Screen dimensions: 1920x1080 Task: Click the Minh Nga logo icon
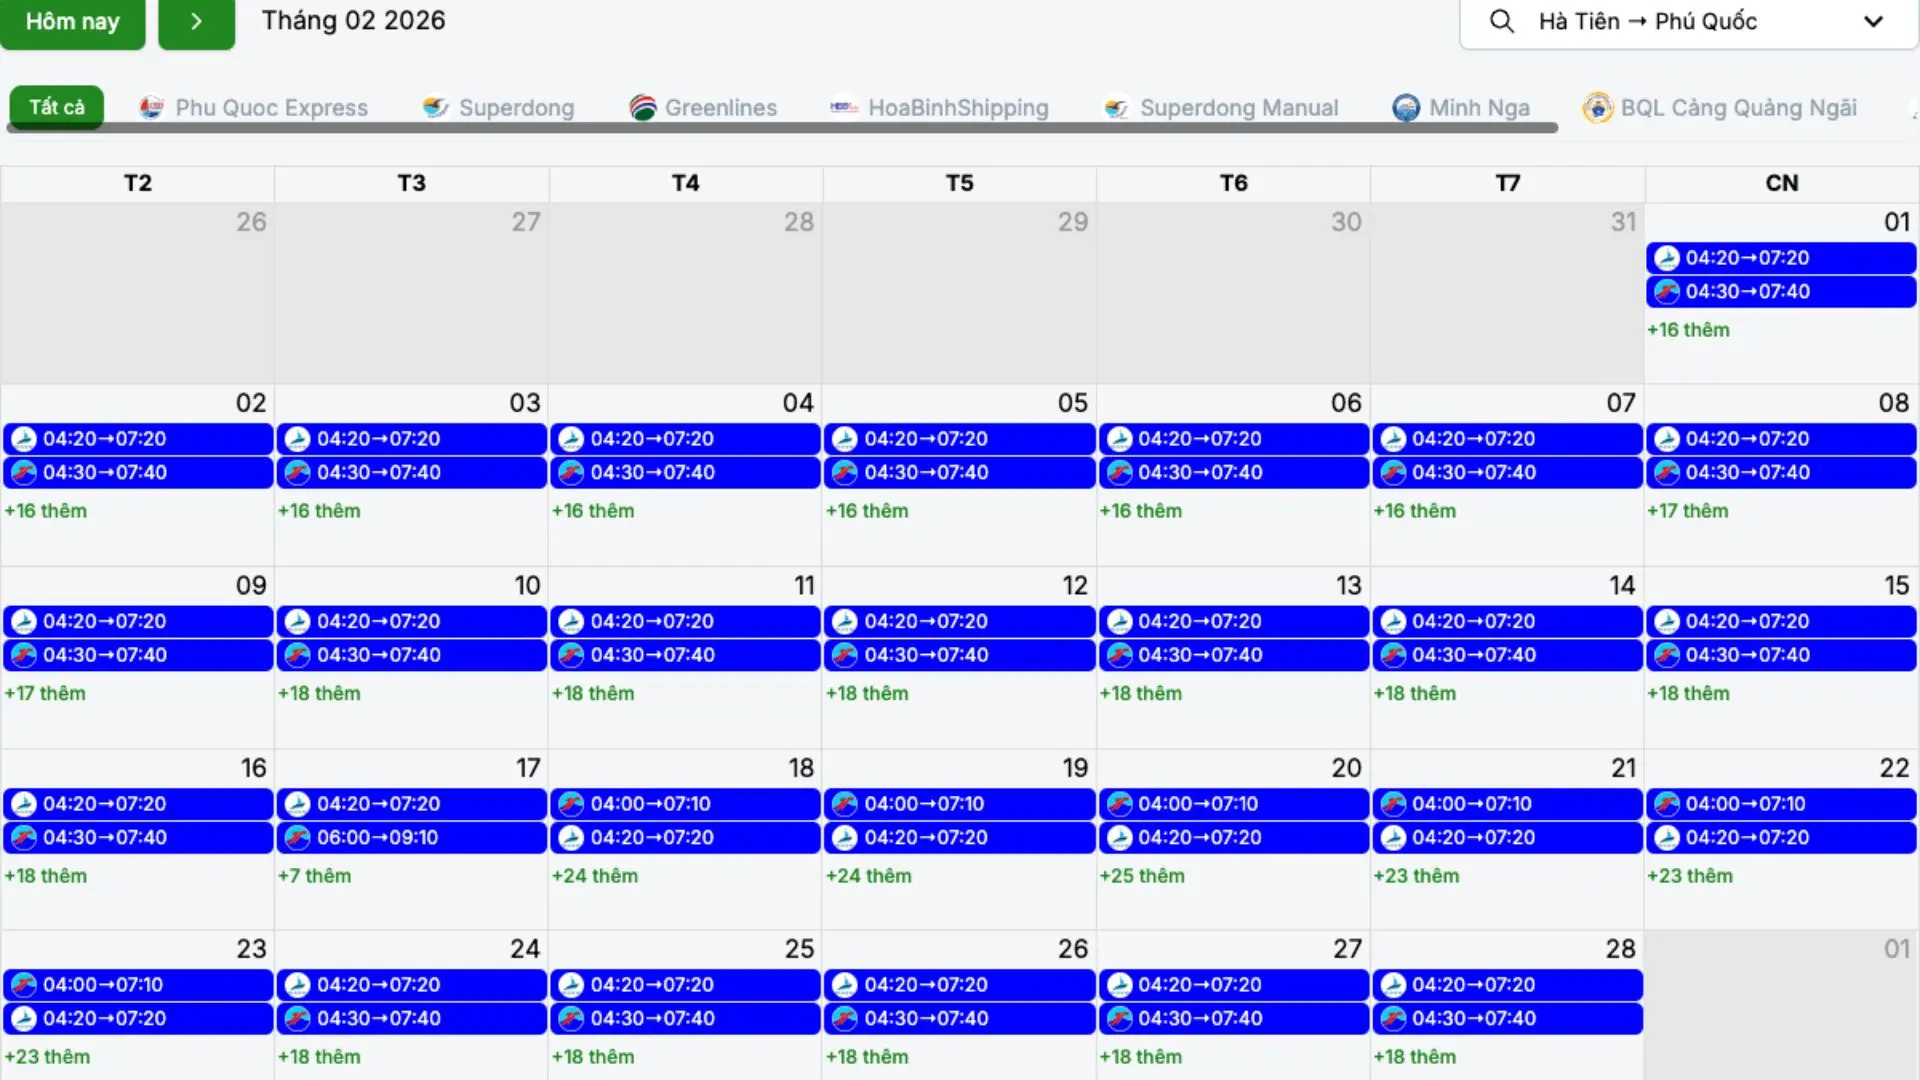pos(1405,107)
